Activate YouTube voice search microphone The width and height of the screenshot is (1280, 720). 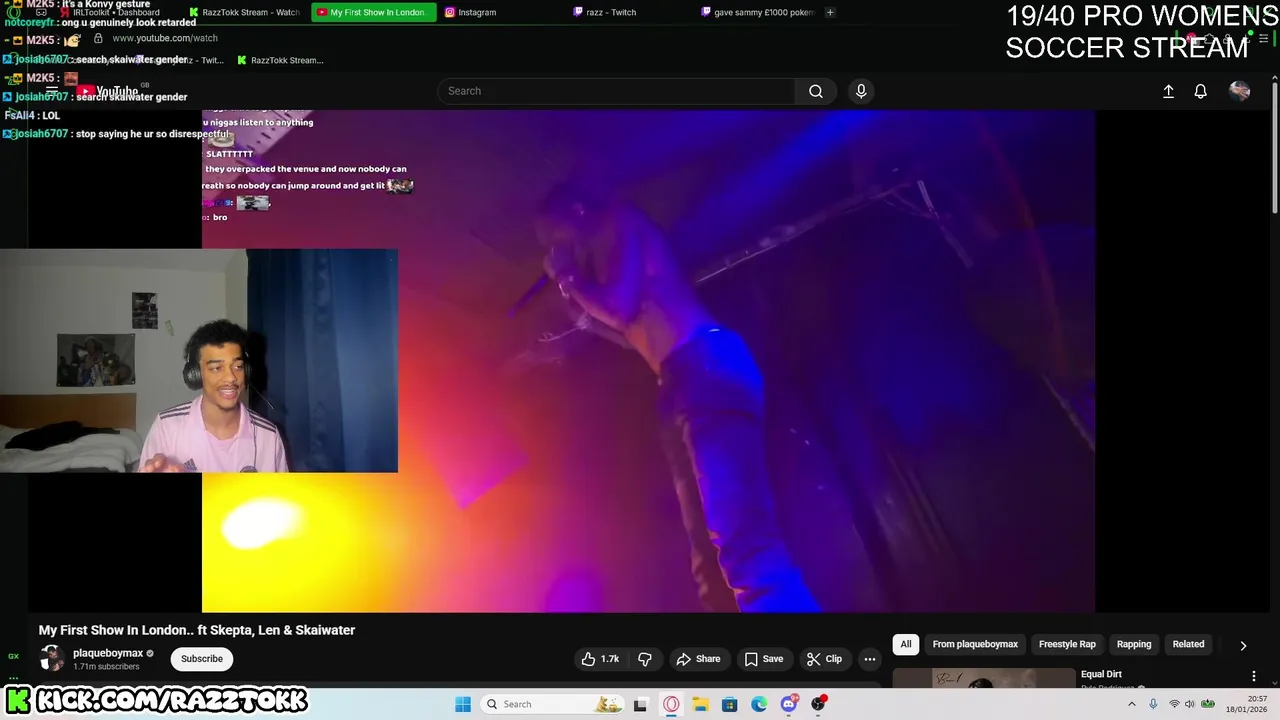pos(861,91)
